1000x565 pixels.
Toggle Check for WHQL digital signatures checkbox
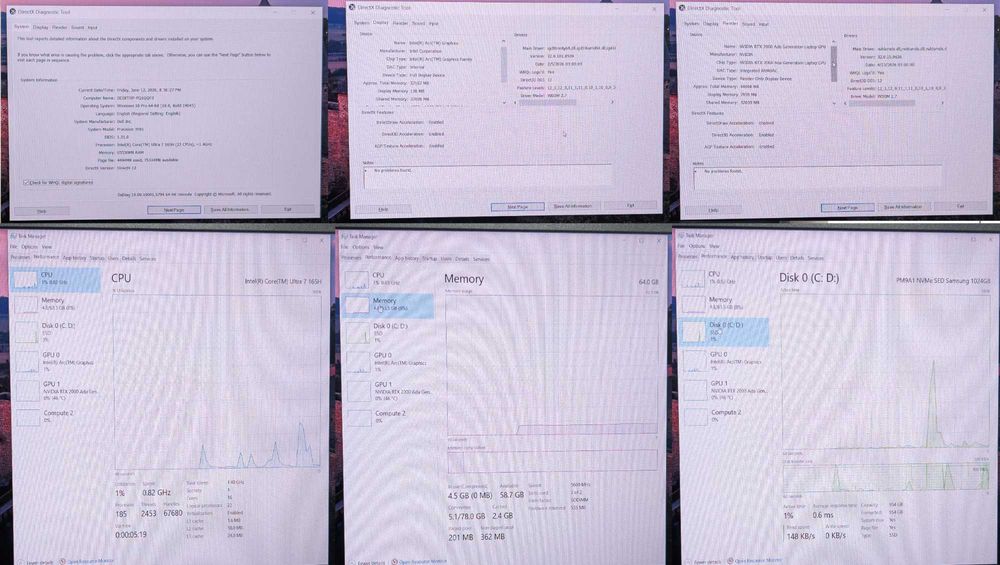[26, 182]
